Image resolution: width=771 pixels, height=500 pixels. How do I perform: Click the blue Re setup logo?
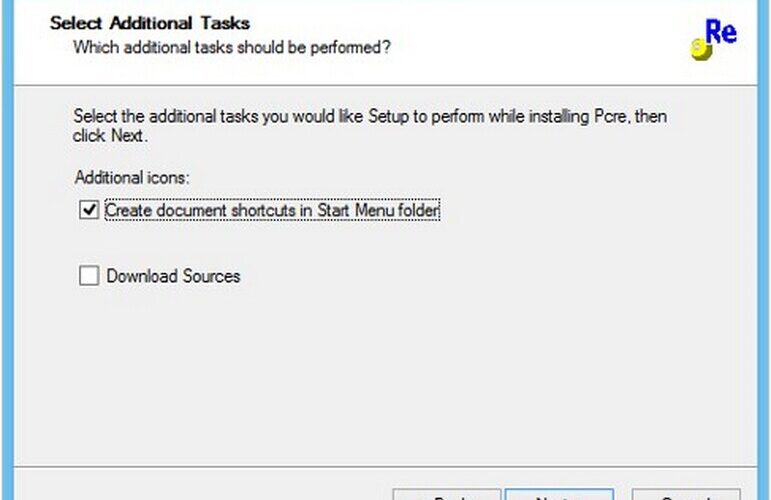[x=714, y=39]
